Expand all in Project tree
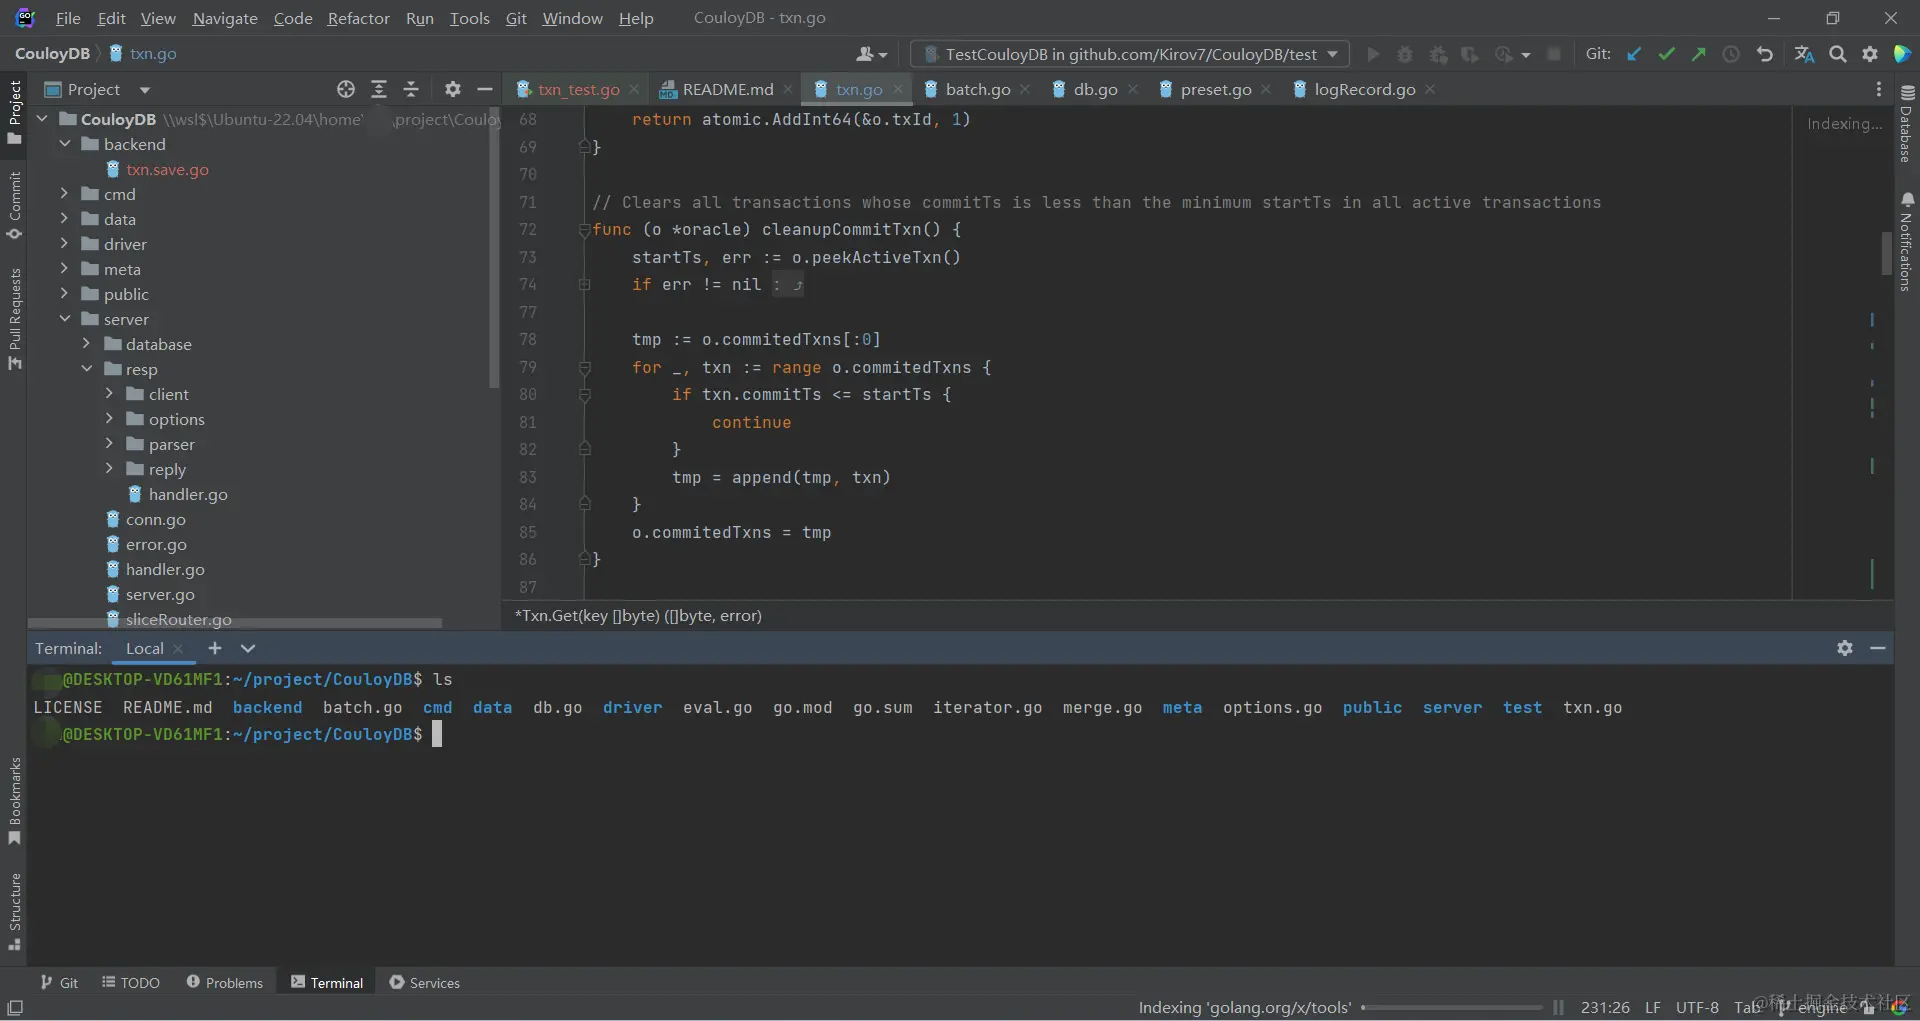 click(x=379, y=89)
